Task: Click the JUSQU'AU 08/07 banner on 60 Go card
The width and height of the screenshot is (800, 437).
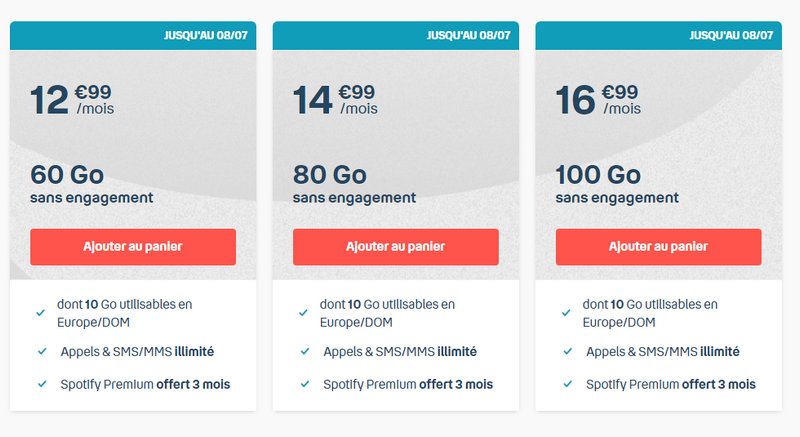Action: click(x=205, y=35)
